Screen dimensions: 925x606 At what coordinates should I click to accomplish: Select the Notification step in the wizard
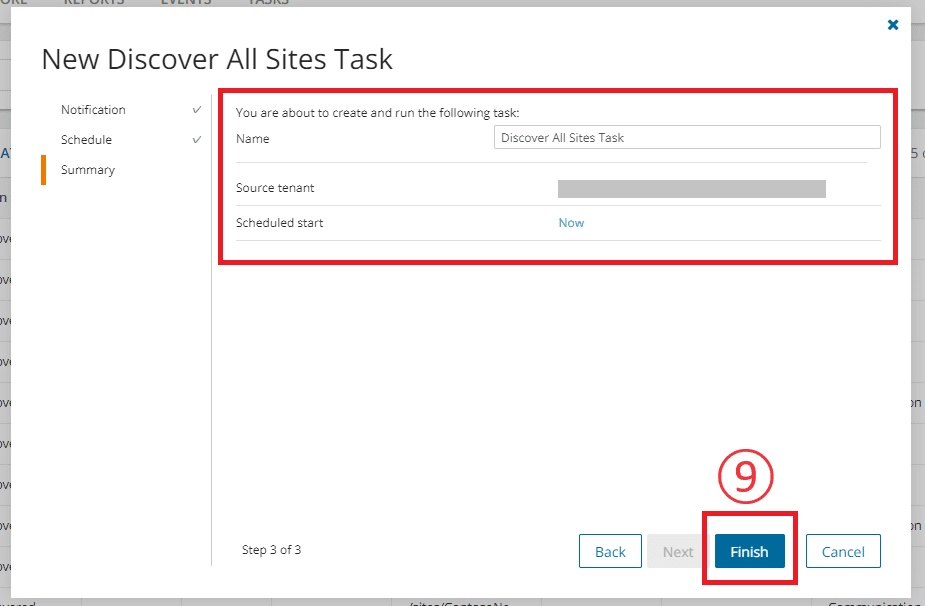[x=93, y=109]
